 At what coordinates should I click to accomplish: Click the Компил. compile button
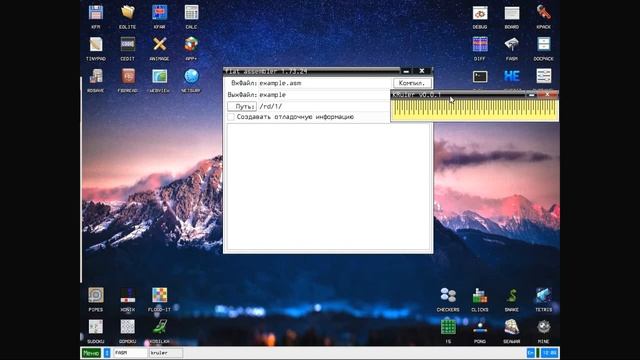[412, 83]
